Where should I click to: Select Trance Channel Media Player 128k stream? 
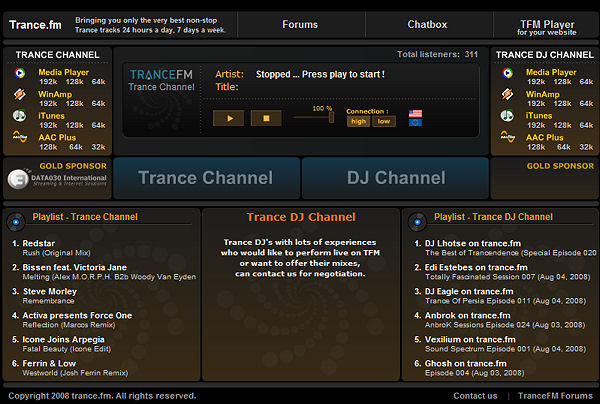74,82
